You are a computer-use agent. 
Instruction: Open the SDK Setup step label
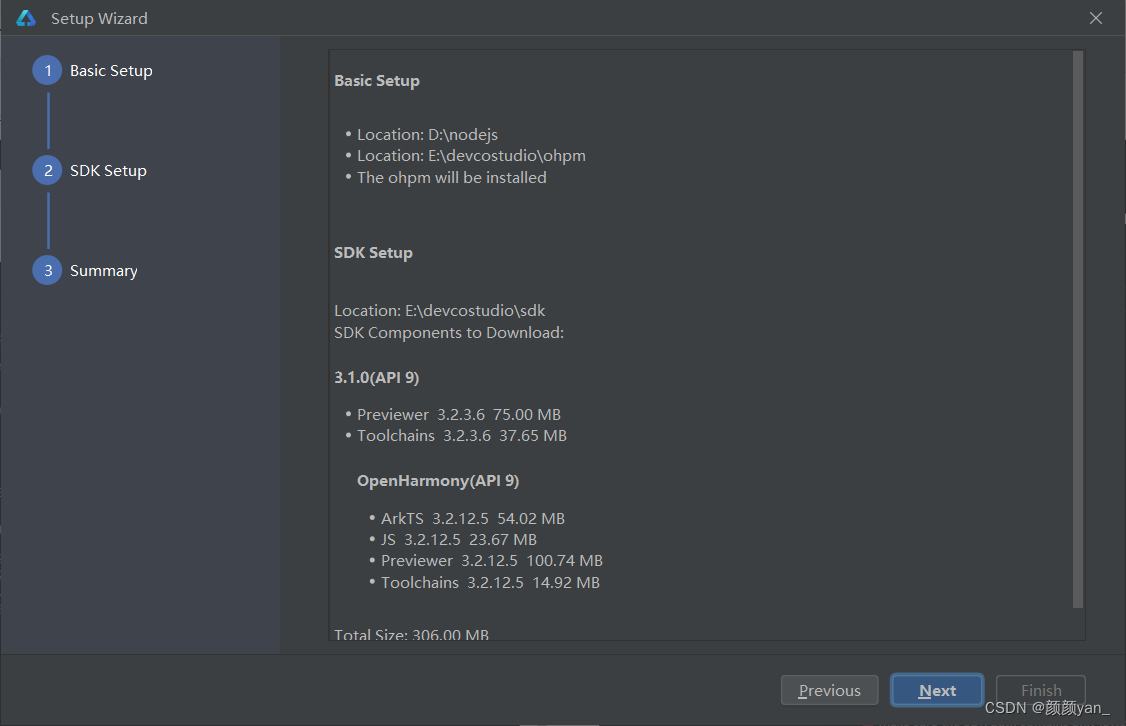(x=108, y=170)
